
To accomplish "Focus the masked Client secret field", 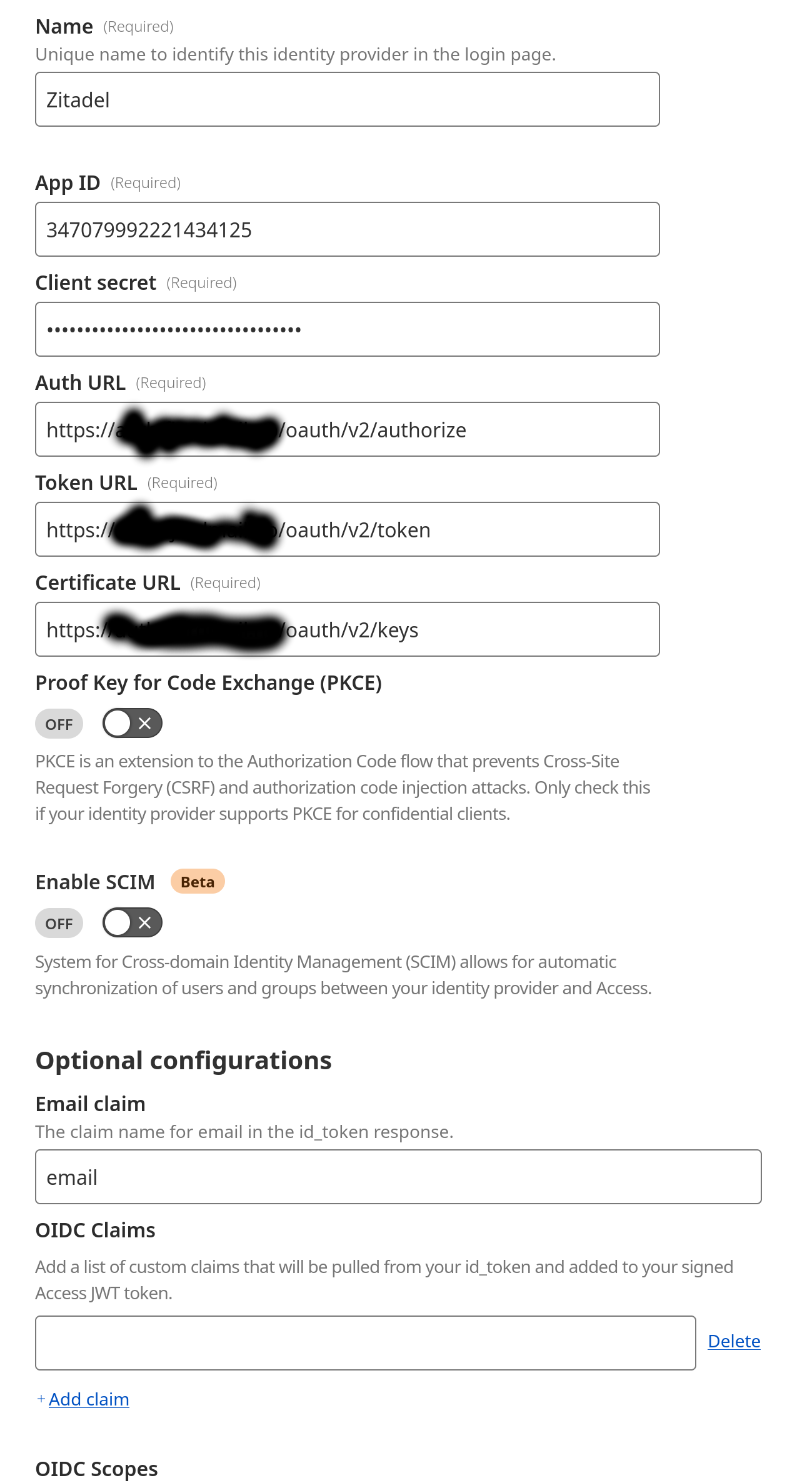I will 347,329.
